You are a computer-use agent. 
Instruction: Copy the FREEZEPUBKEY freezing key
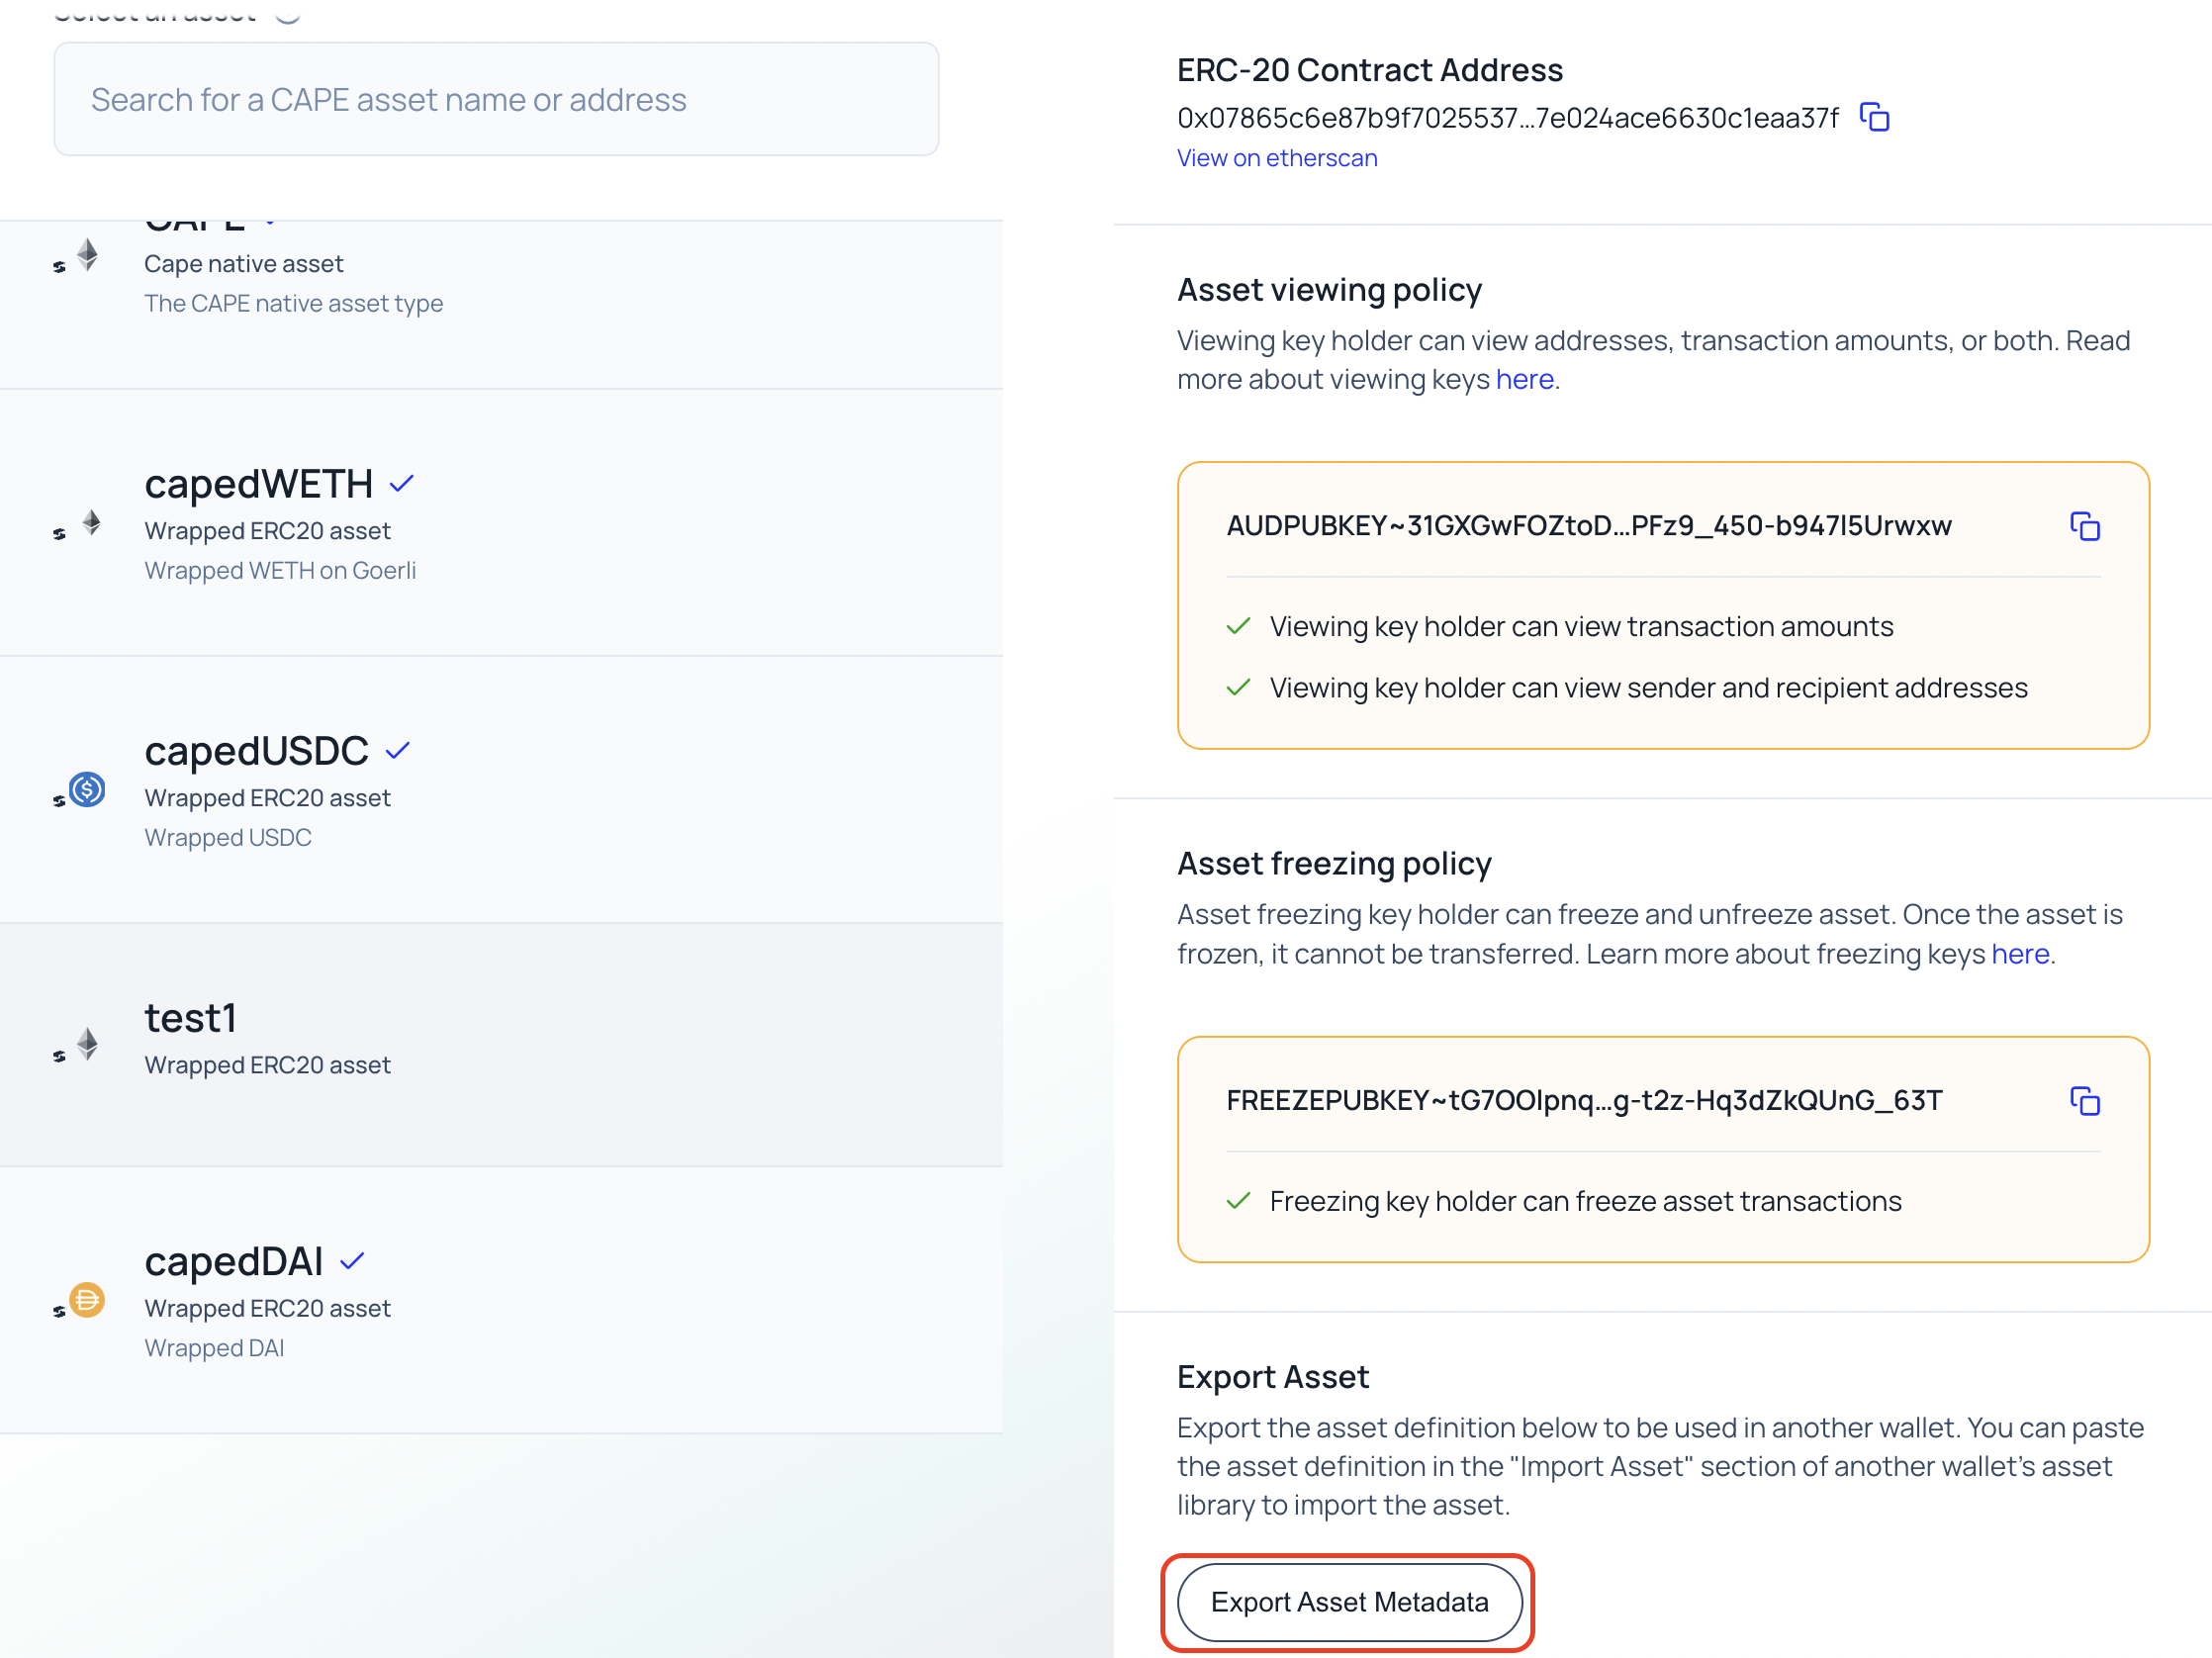2084,1100
